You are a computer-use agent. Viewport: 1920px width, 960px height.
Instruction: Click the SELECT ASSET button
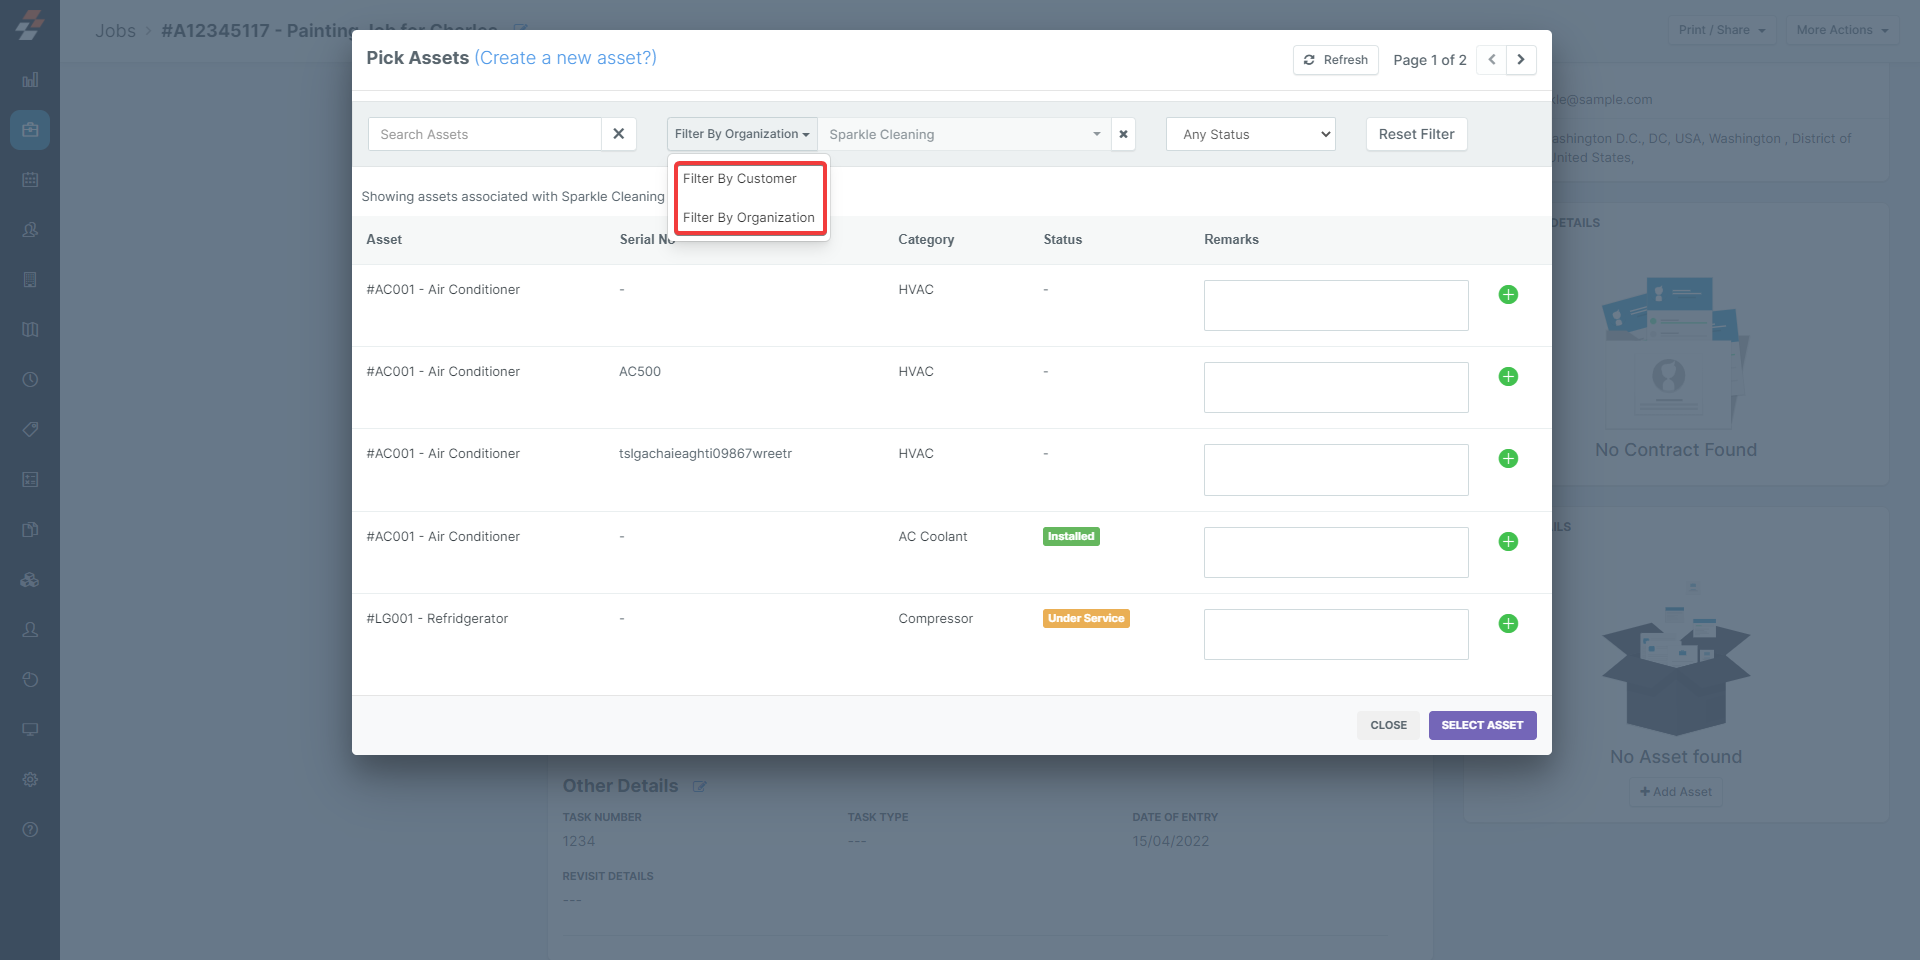coord(1482,725)
